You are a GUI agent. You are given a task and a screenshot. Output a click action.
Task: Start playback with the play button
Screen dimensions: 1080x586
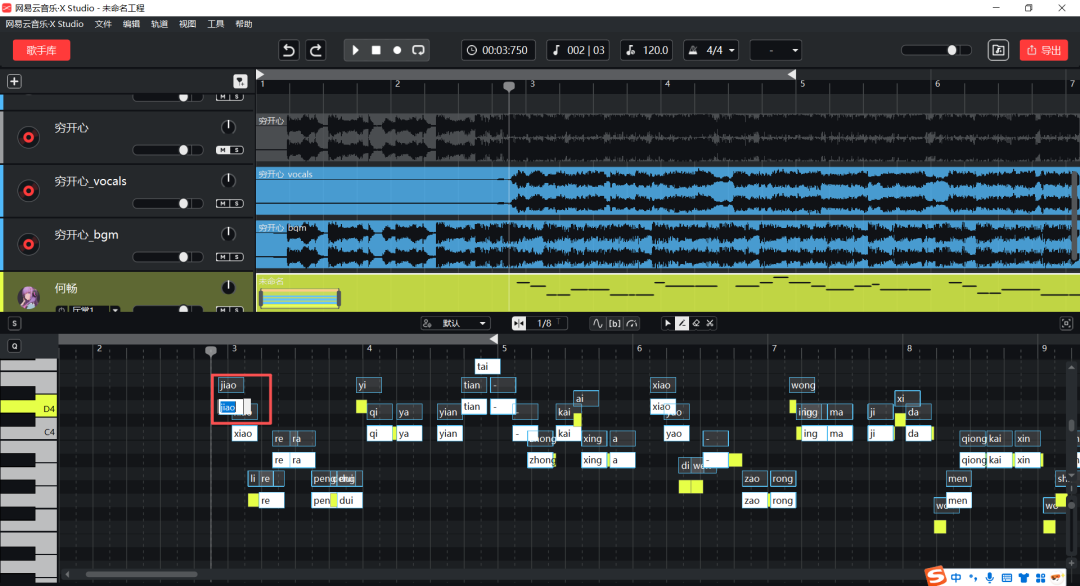click(355, 50)
